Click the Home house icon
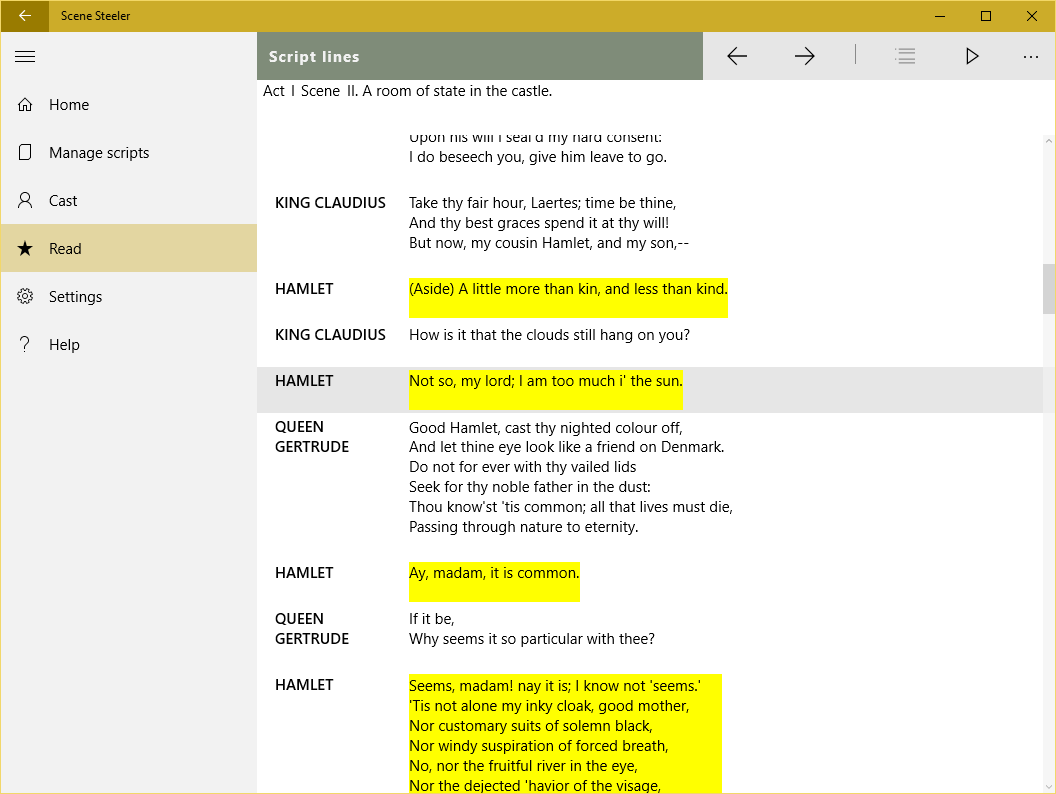This screenshot has height=794, width=1056. click(x=25, y=104)
